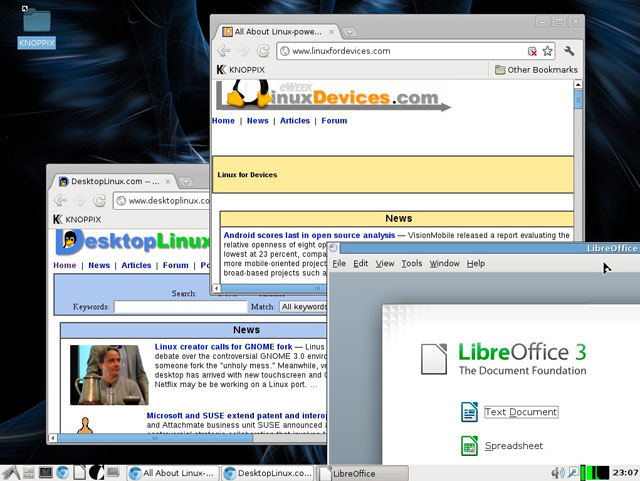
Task: Click Home link on LinuxDevices page
Action: [223, 121]
